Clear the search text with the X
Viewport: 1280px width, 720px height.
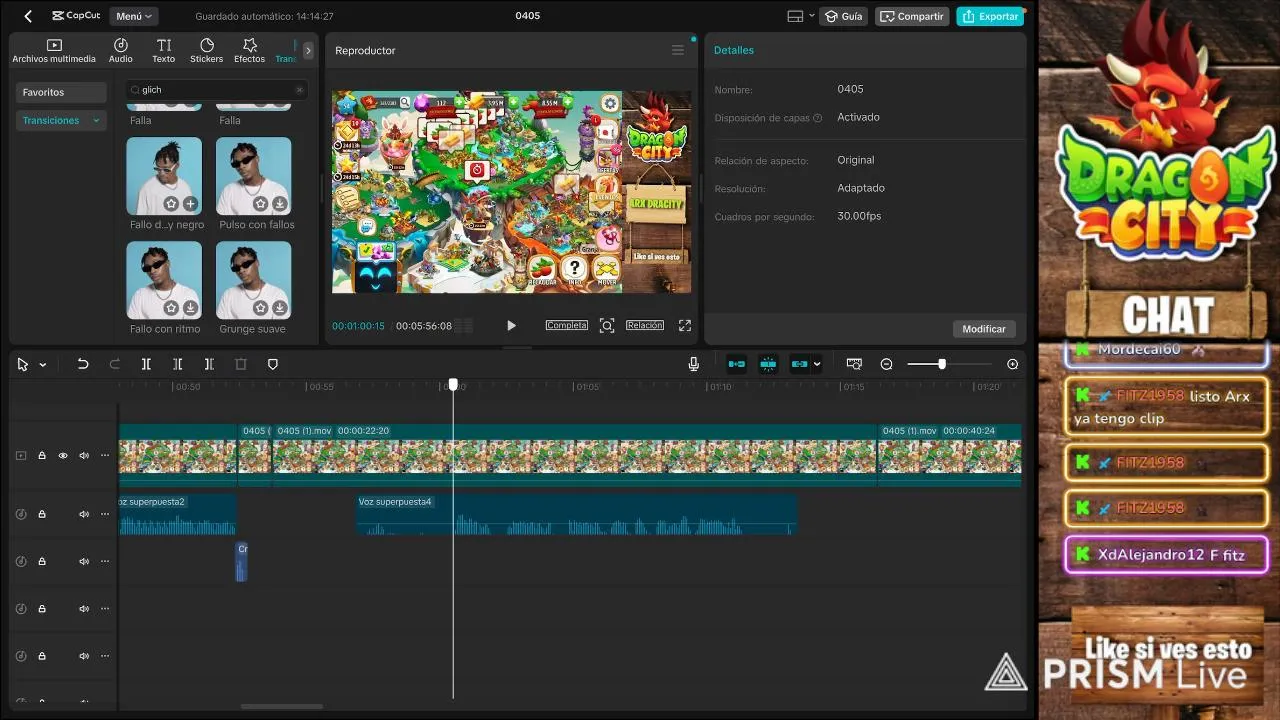pyautogui.click(x=299, y=90)
